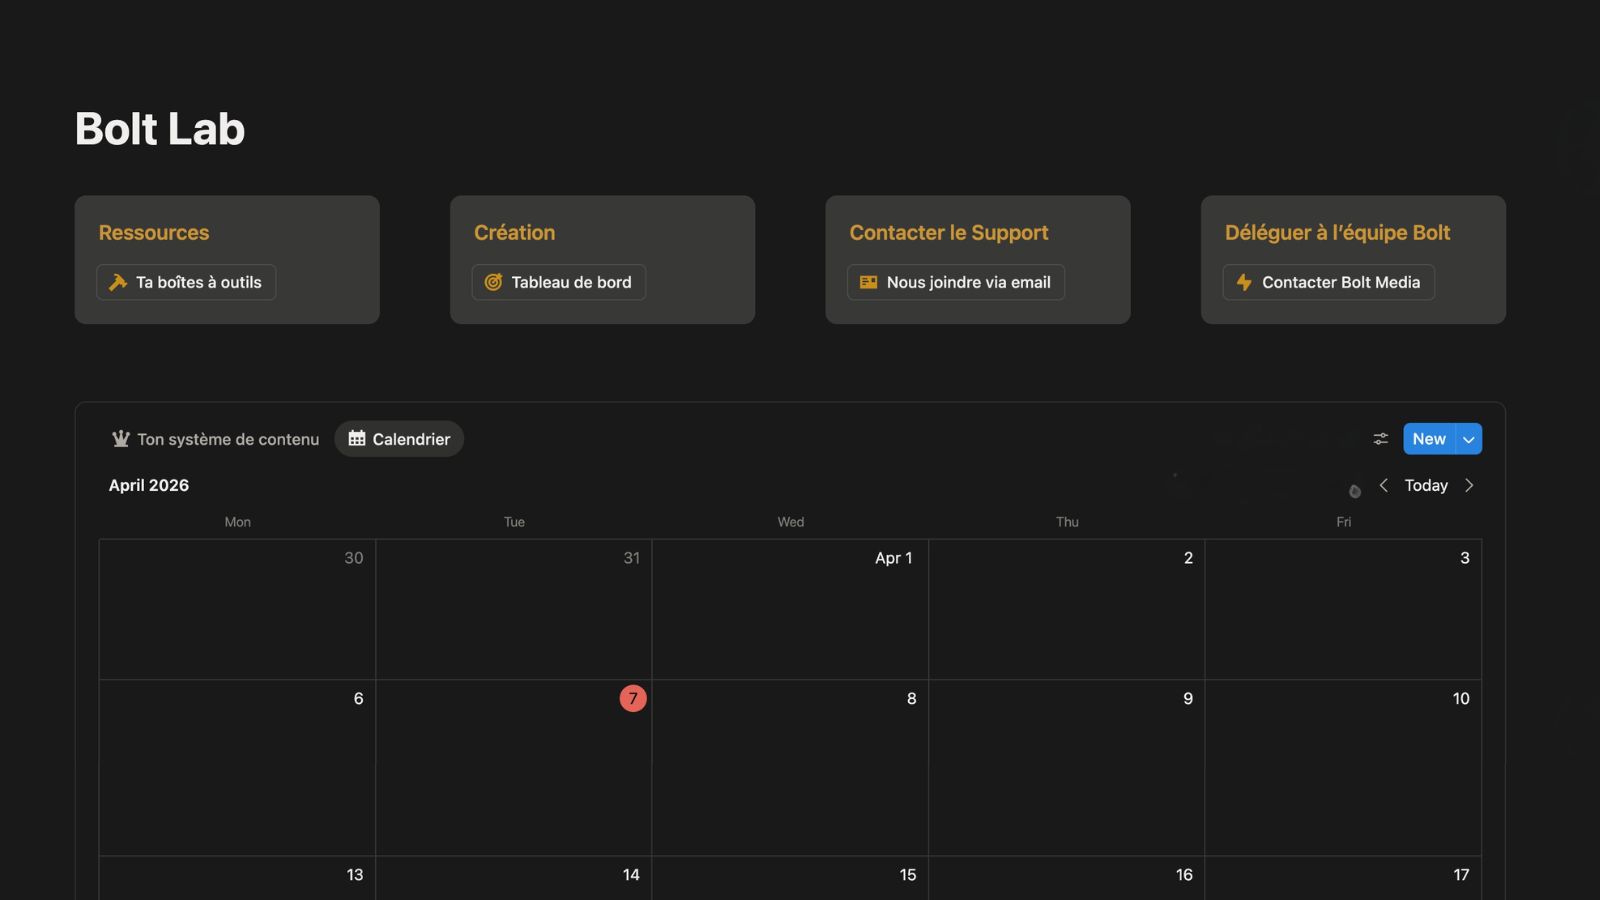Image resolution: width=1600 pixels, height=900 pixels.
Task: Select day 13 in the calendar
Action: coord(237,878)
